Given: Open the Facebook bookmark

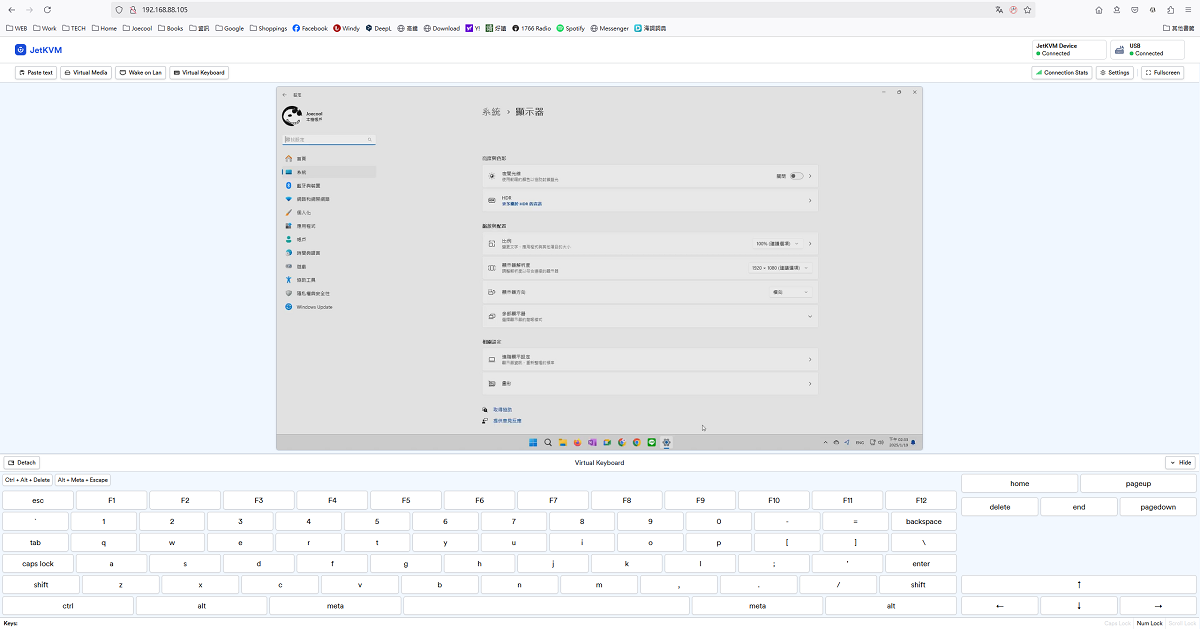Looking at the screenshot, I should 310,28.
